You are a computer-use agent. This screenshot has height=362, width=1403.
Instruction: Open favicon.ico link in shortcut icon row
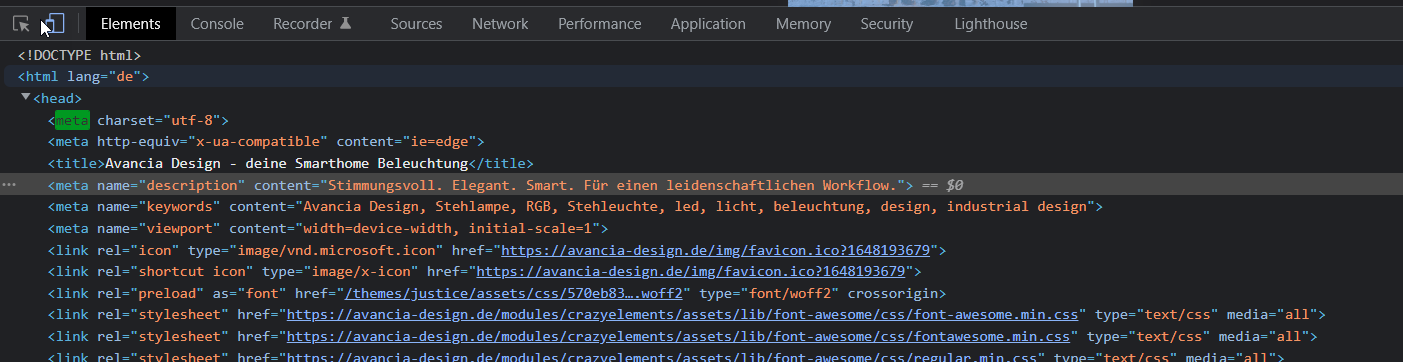(691, 272)
